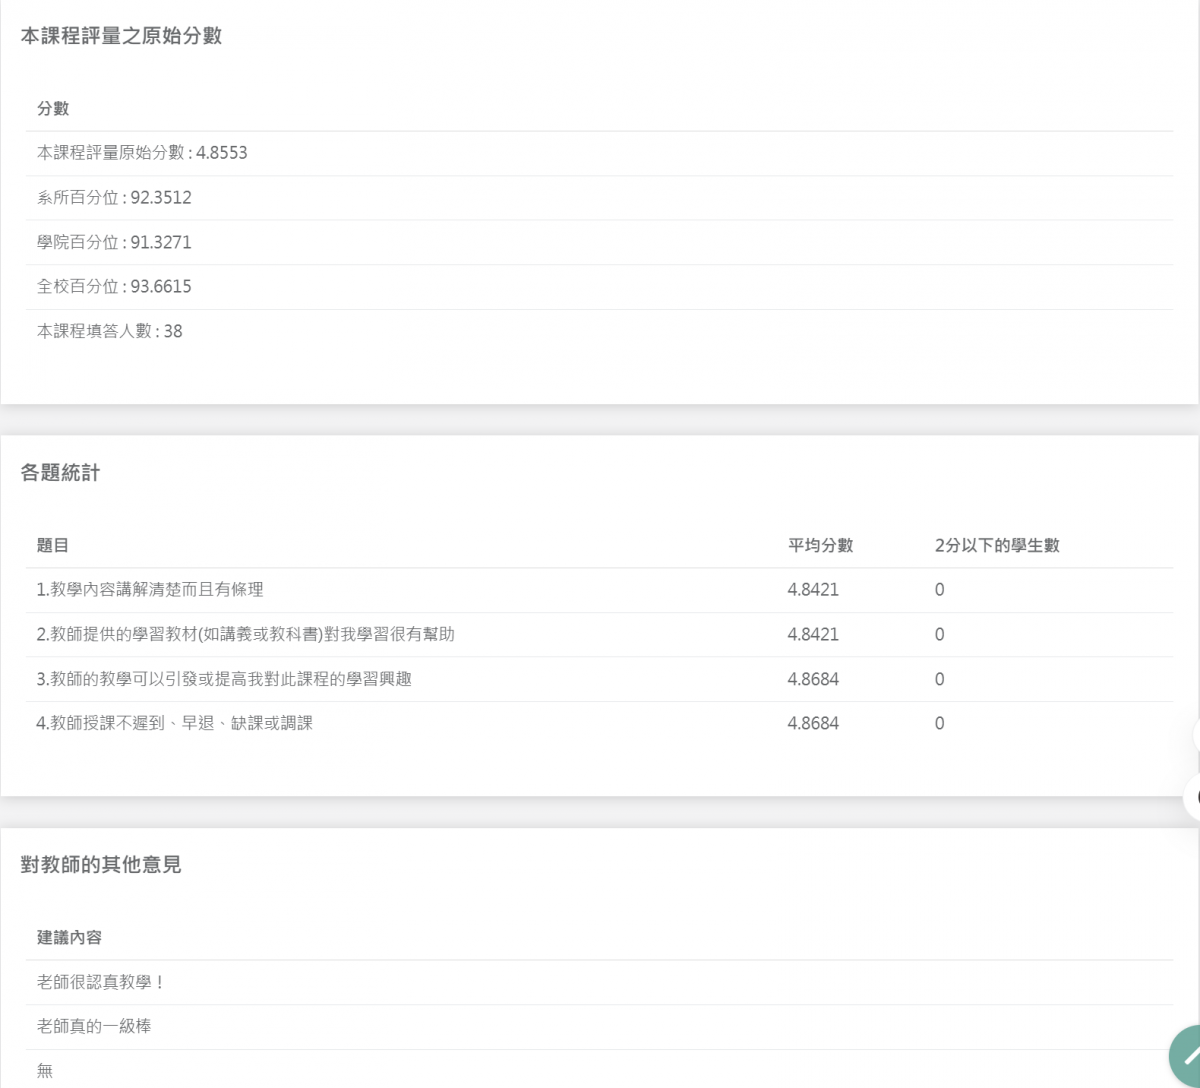Click the 4.8684 average for question 3

tap(813, 679)
